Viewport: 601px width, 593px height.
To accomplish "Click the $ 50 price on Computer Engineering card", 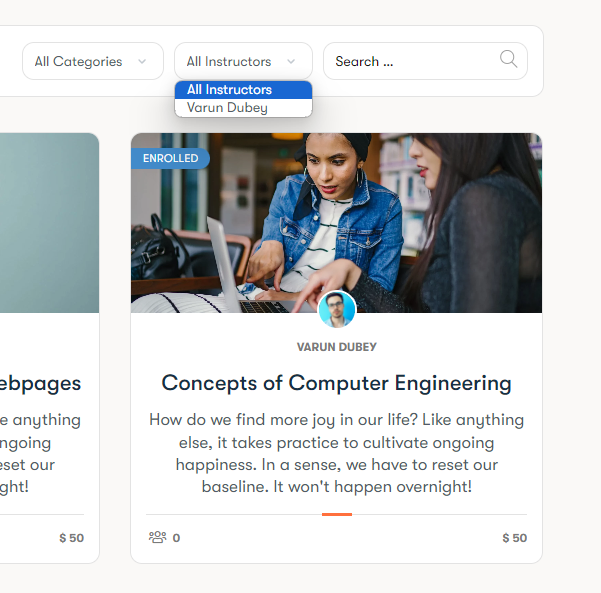I will (x=514, y=538).
